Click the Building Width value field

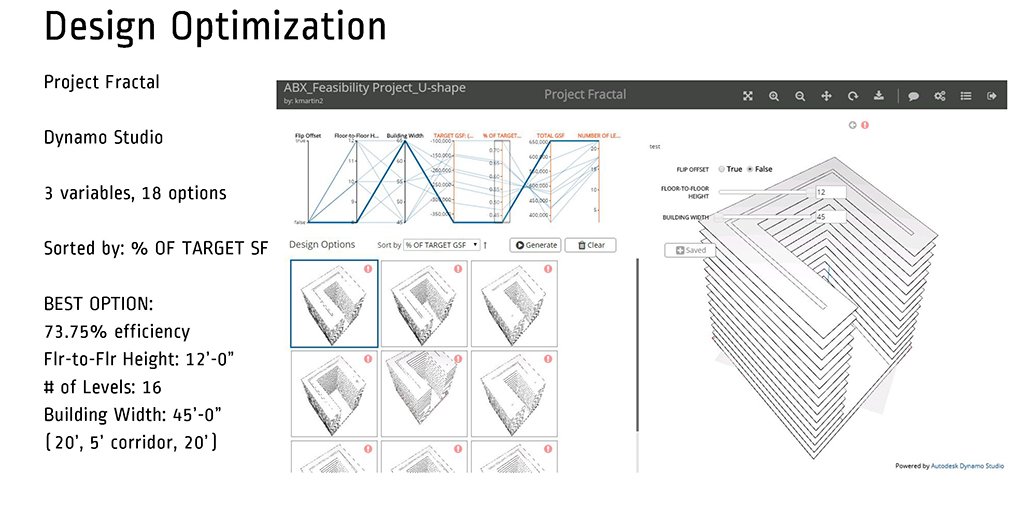tap(830, 217)
